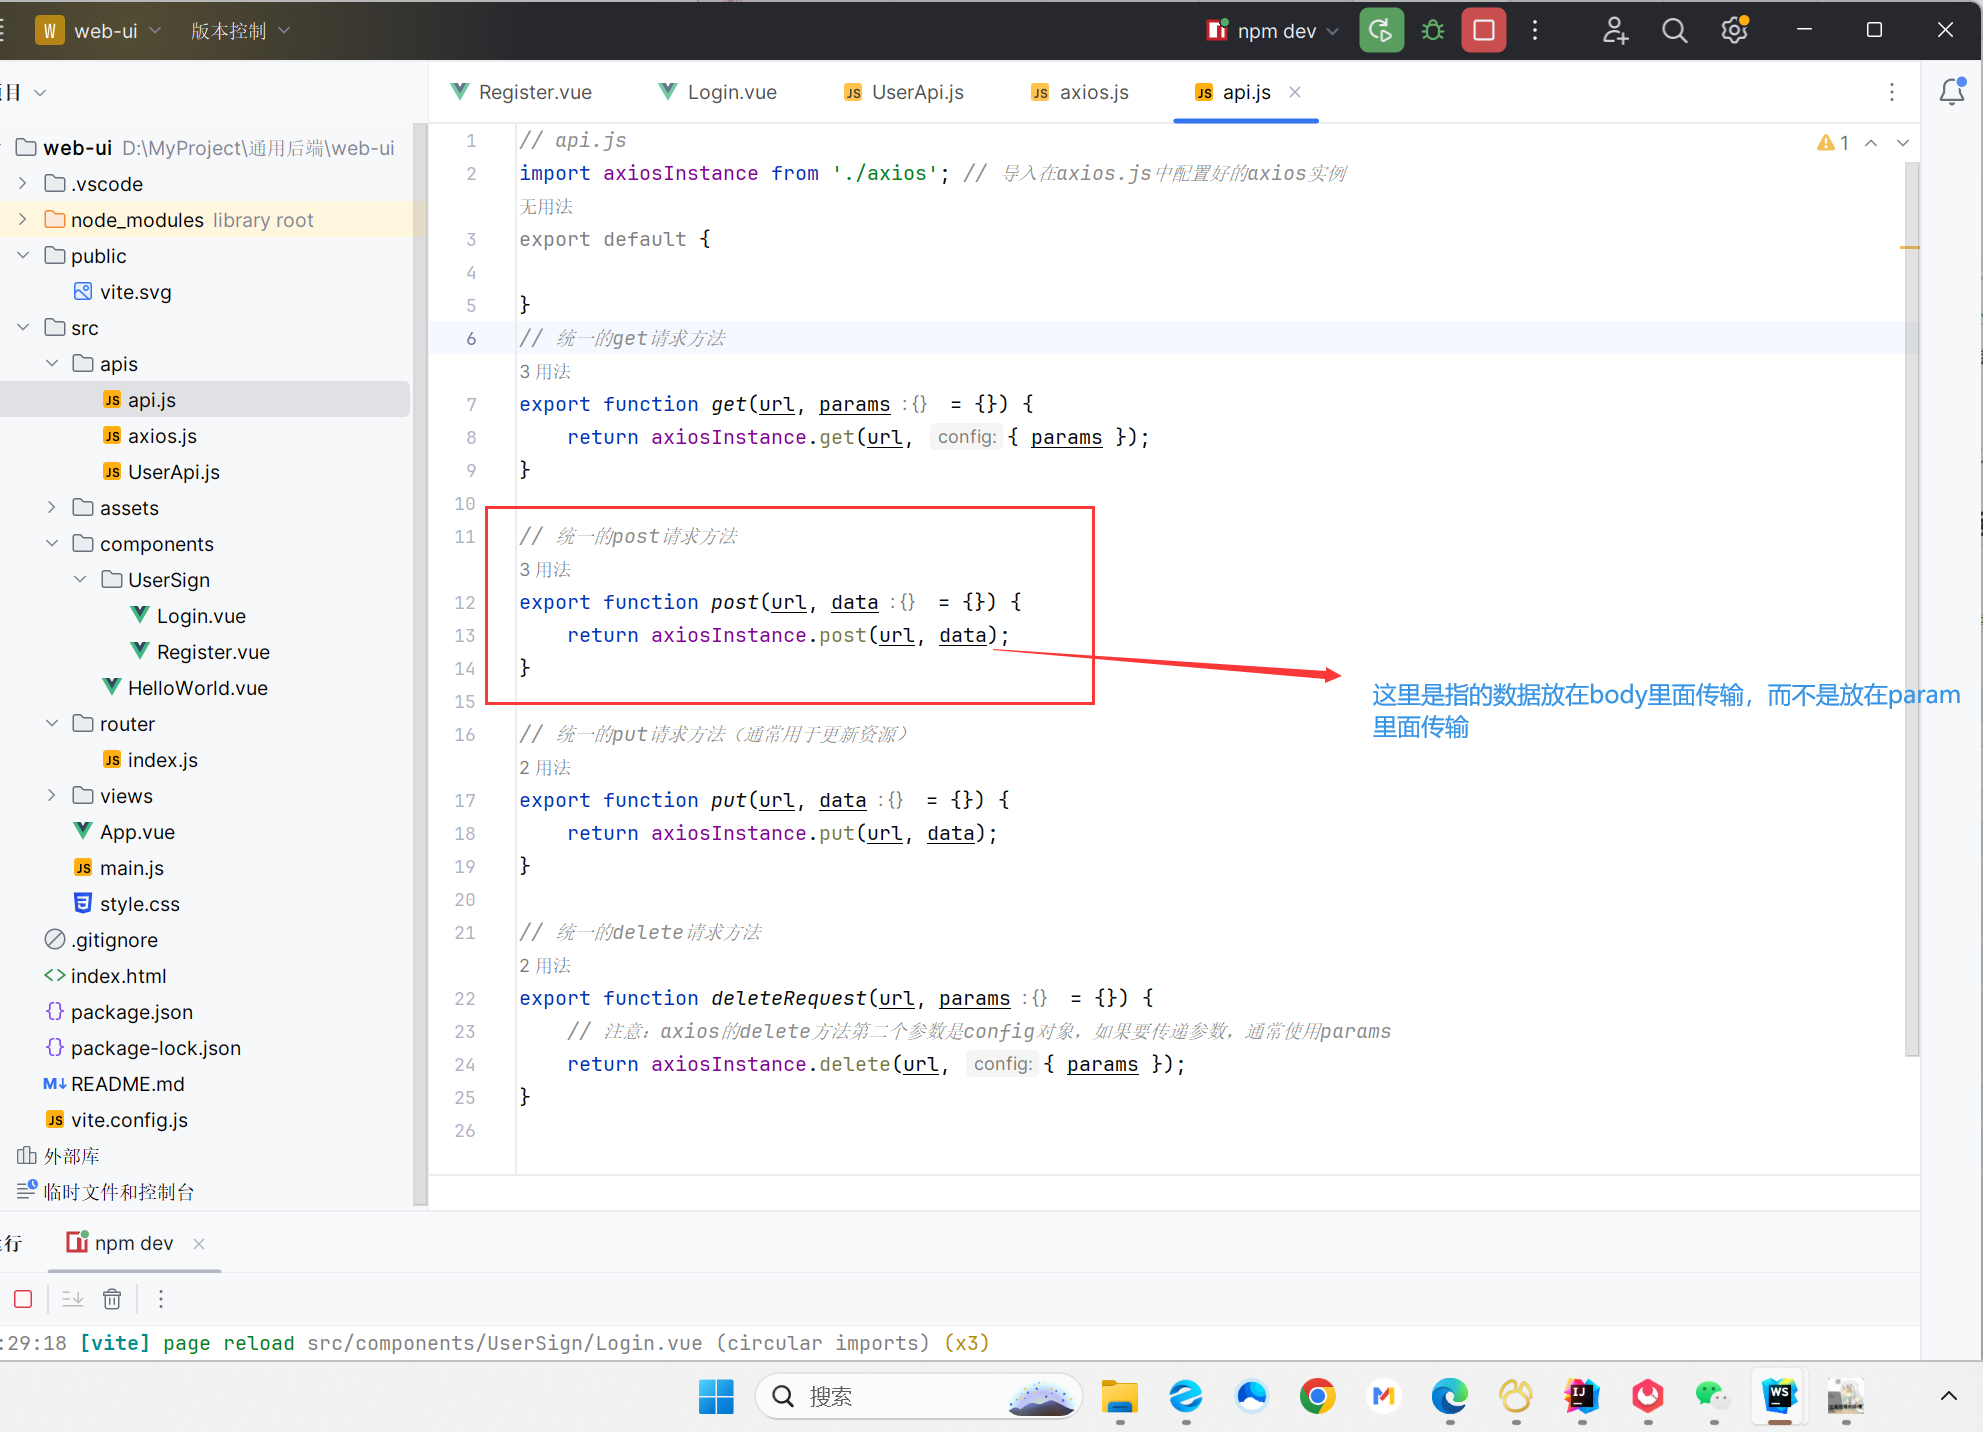The height and width of the screenshot is (1432, 1983).
Task: Click the Debug bug icon
Action: [x=1433, y=31]
